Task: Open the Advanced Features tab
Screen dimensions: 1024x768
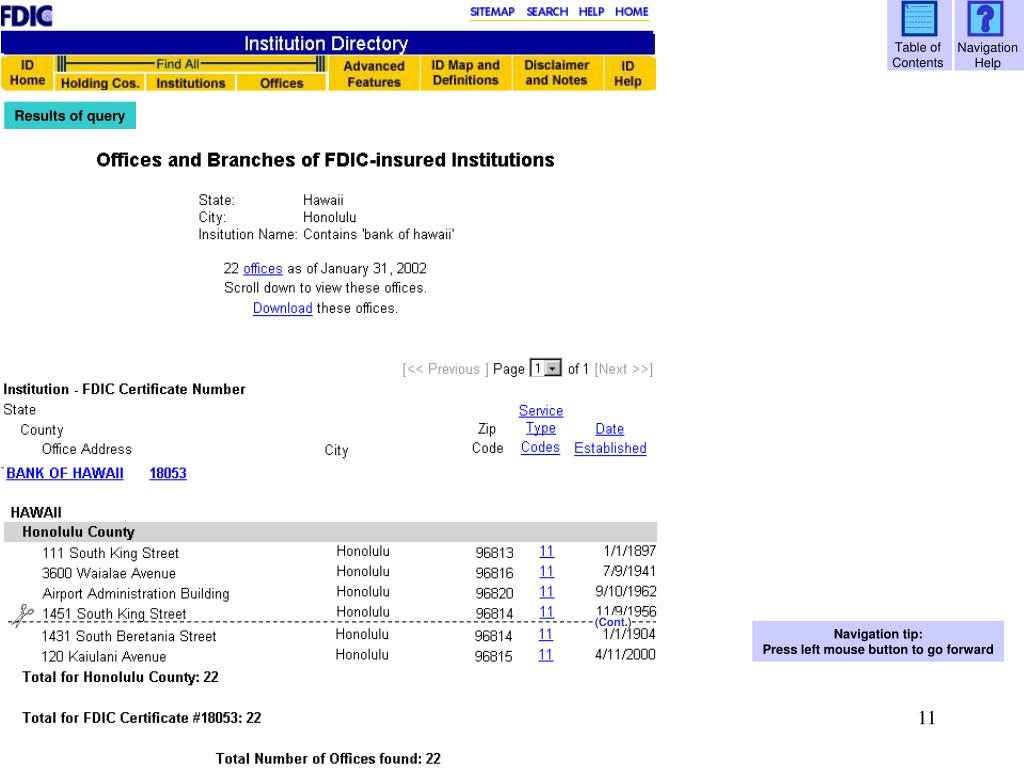Action: click(374, 74)
